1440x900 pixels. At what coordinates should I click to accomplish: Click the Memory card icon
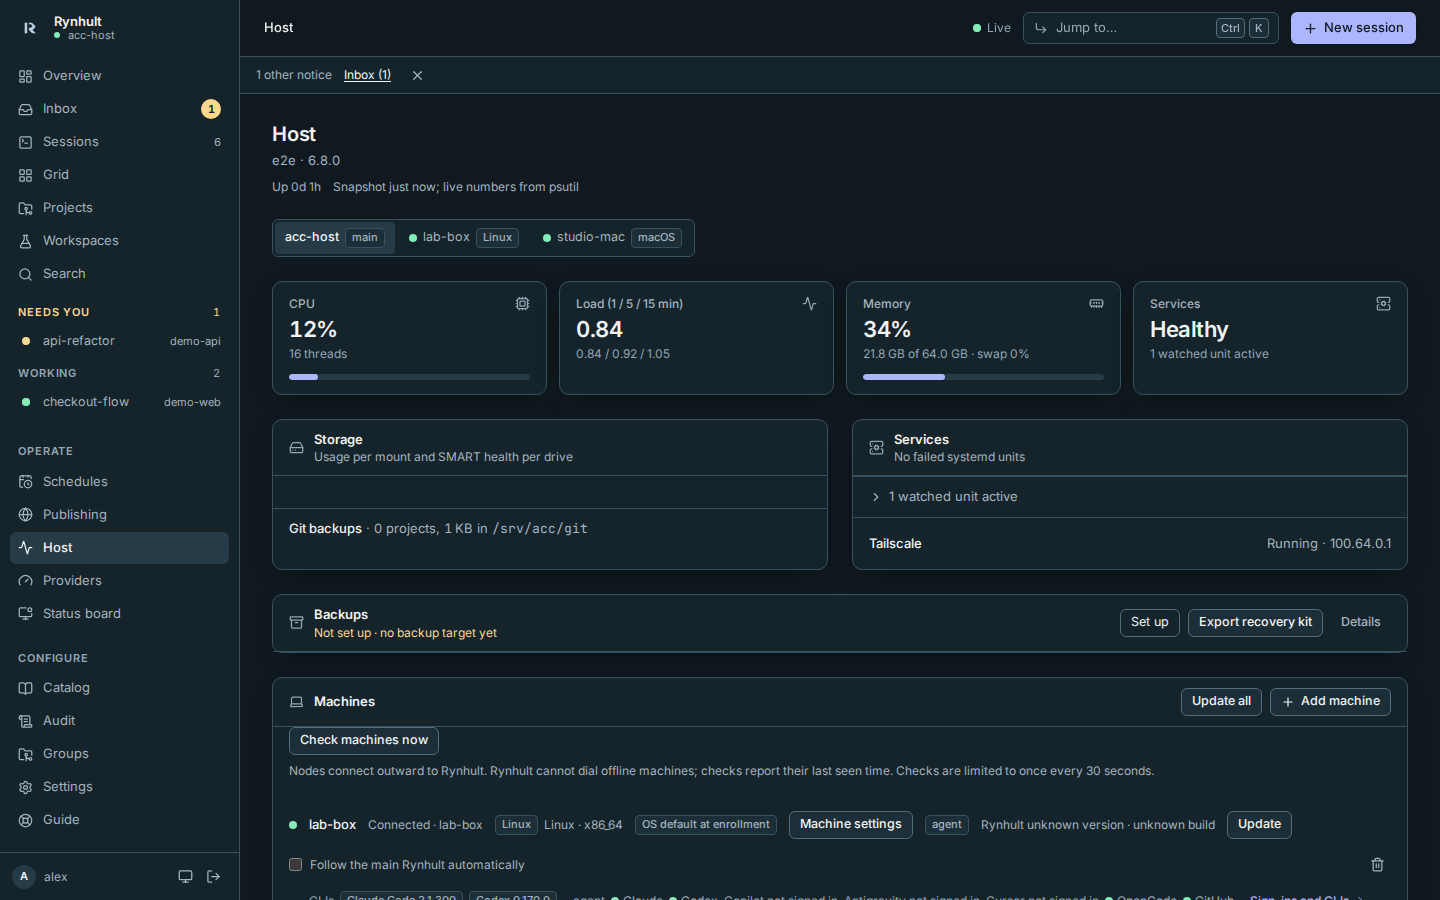click(x=1096, y=304)
